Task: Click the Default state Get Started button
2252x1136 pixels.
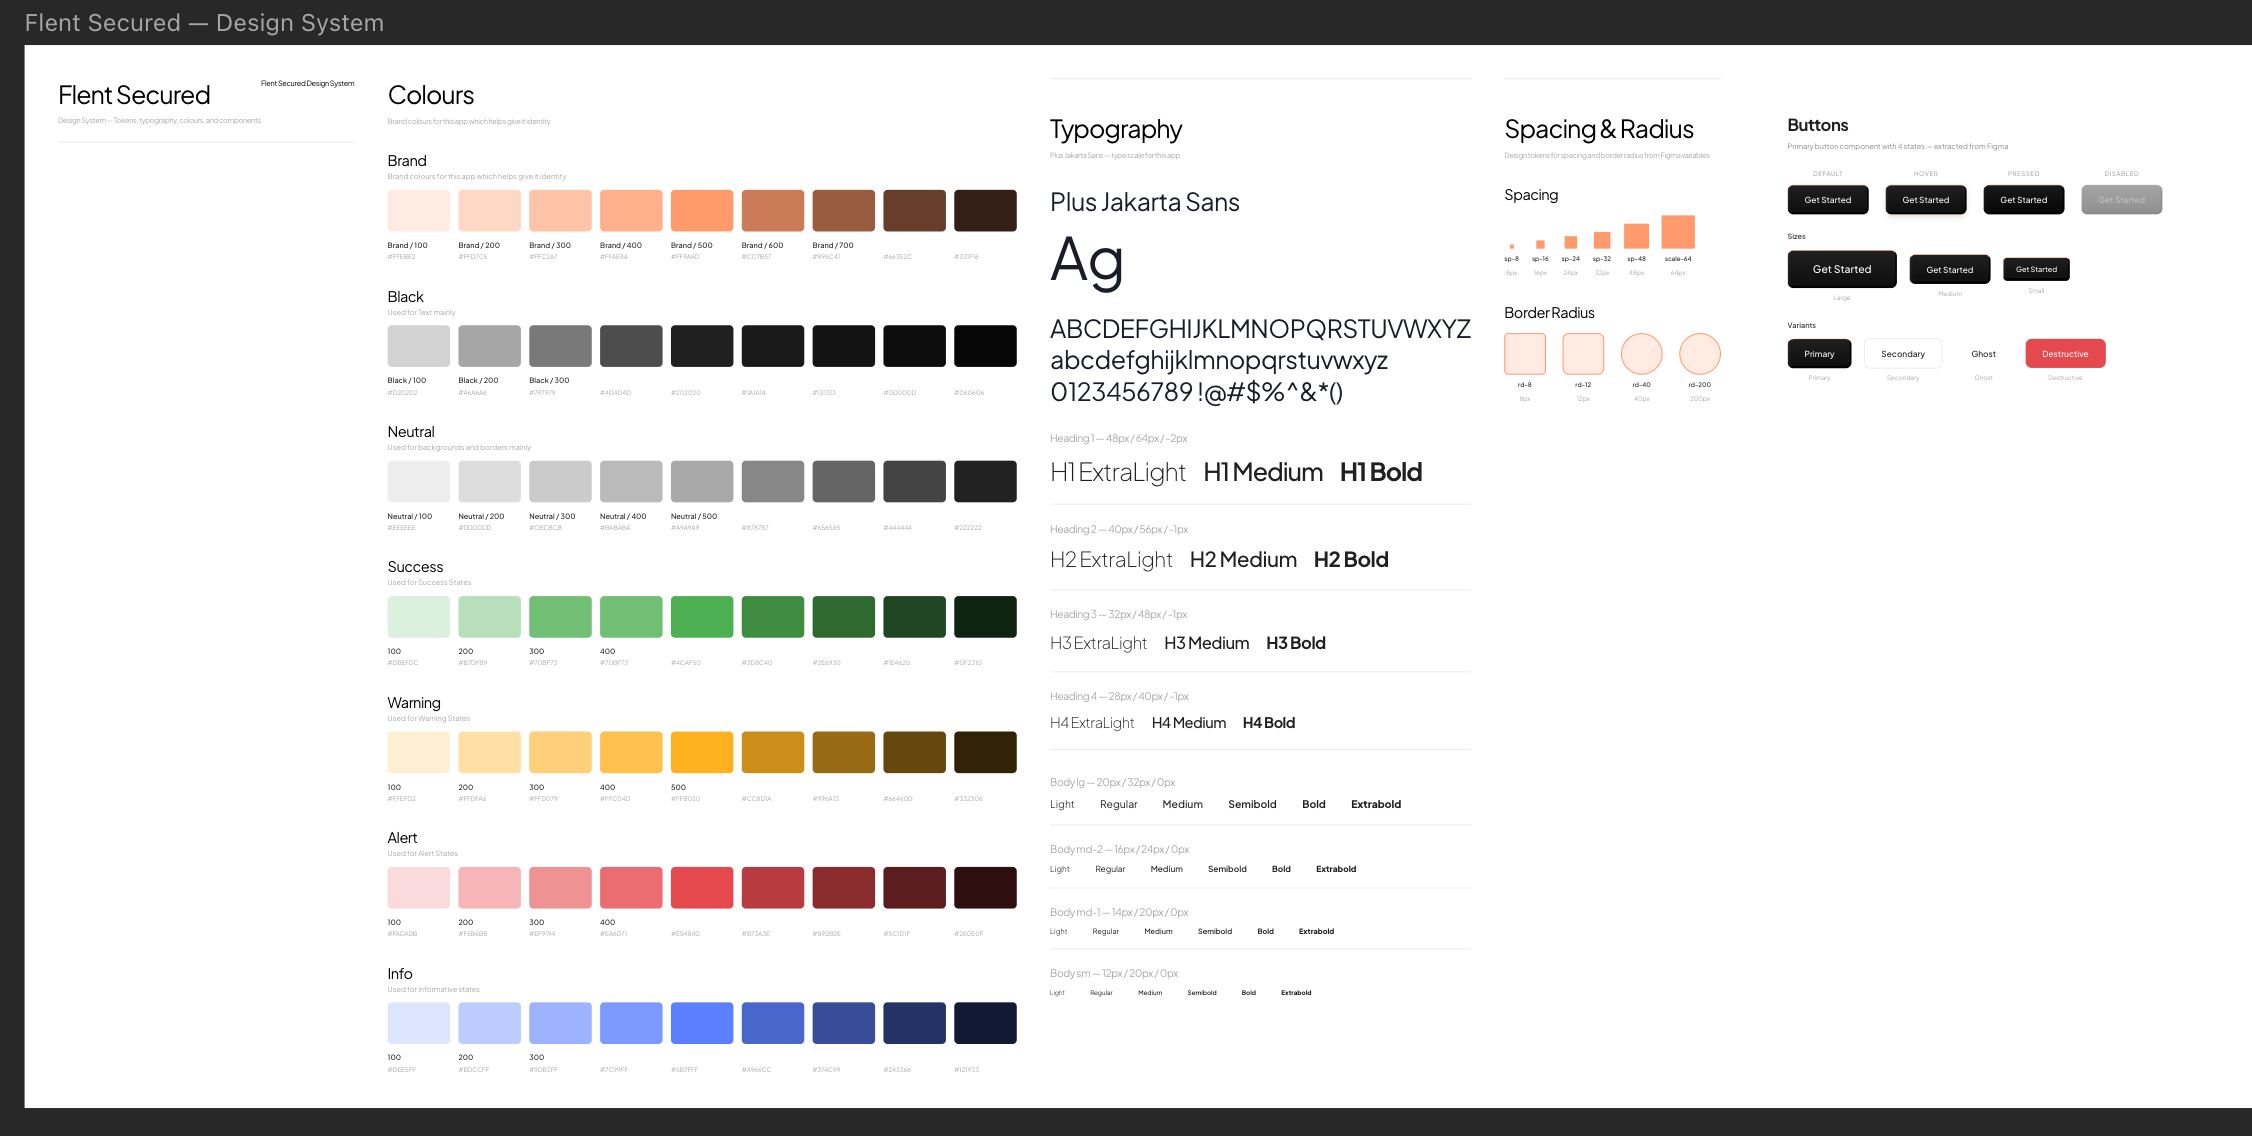Action: tap(1827, 200)
